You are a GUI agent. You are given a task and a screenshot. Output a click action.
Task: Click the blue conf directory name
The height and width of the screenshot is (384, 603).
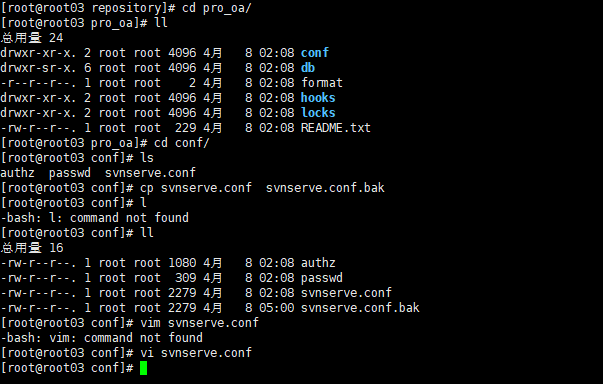tap(315, 53)
